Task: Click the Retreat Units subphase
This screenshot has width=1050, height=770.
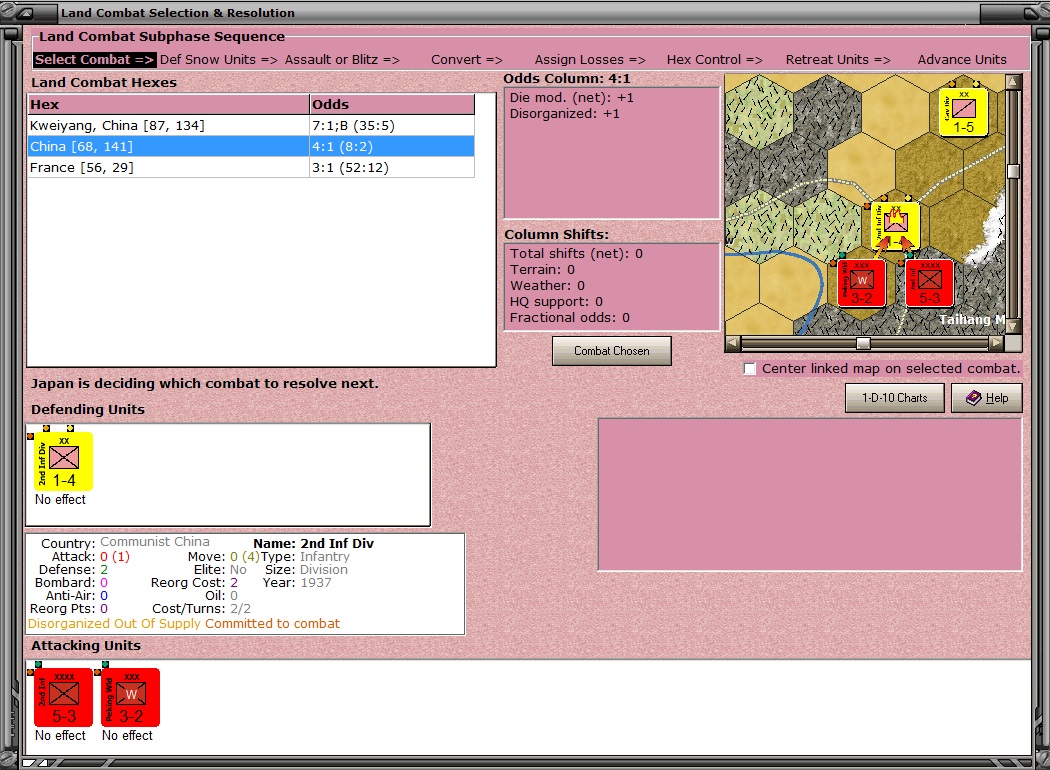Action: [838, 60]
